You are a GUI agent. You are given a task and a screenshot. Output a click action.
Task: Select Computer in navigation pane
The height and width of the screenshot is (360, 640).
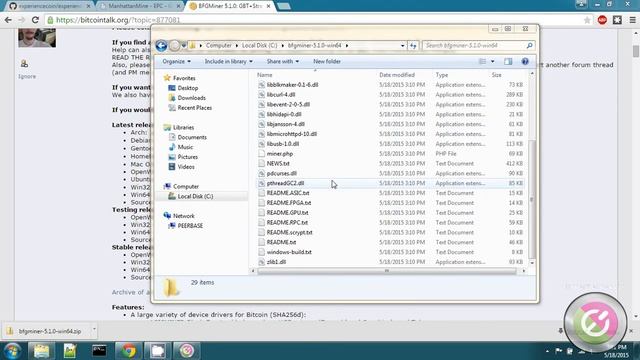186,186
